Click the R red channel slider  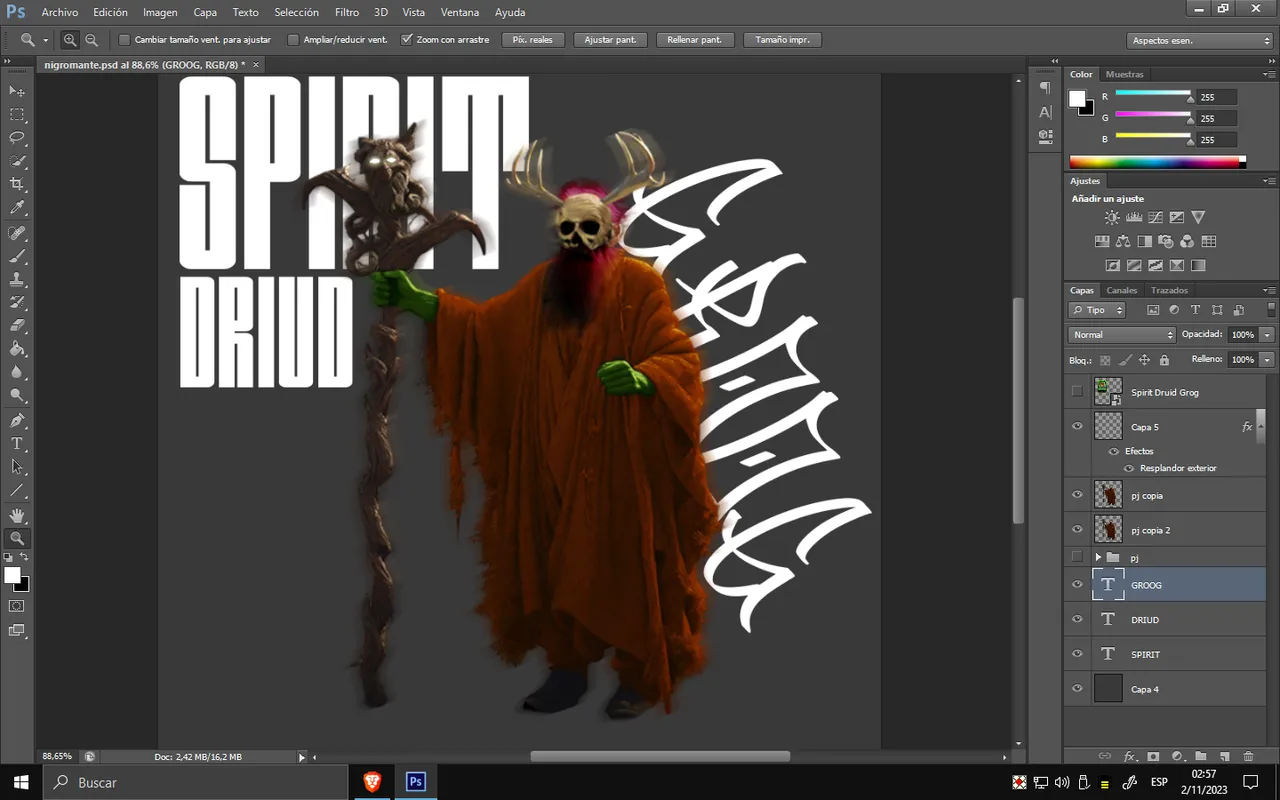[x=1153, y=96]
